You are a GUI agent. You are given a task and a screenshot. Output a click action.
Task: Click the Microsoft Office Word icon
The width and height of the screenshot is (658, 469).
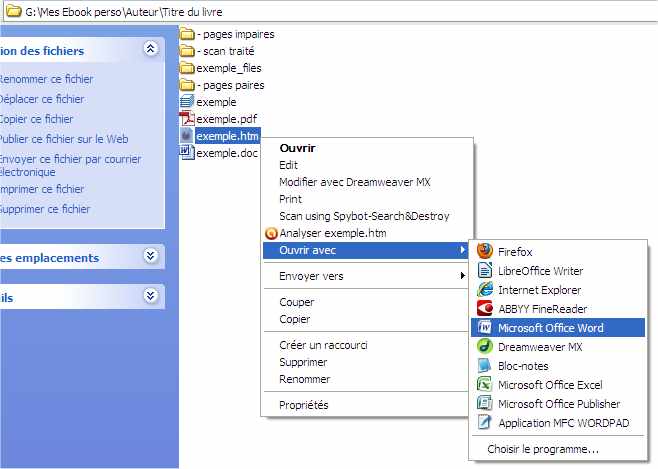click(x=485, y=327)
